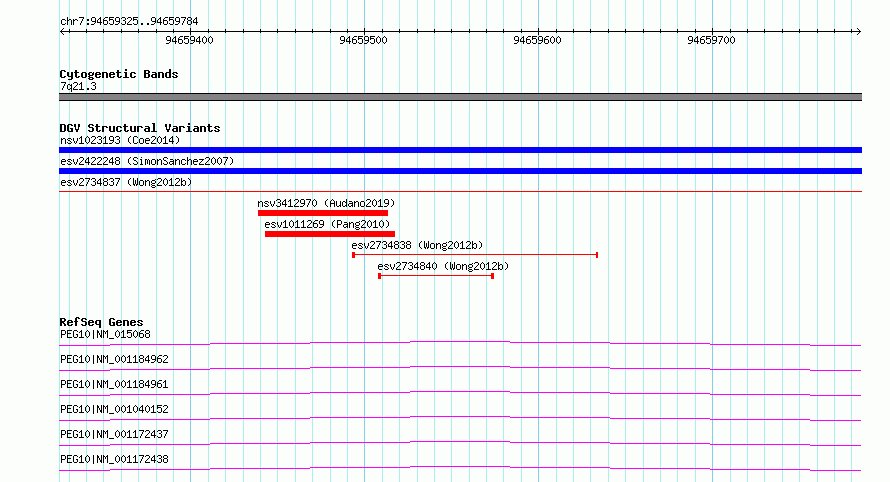Open the esv2422248 (SimonSanchez2007) label

(147, 161)
